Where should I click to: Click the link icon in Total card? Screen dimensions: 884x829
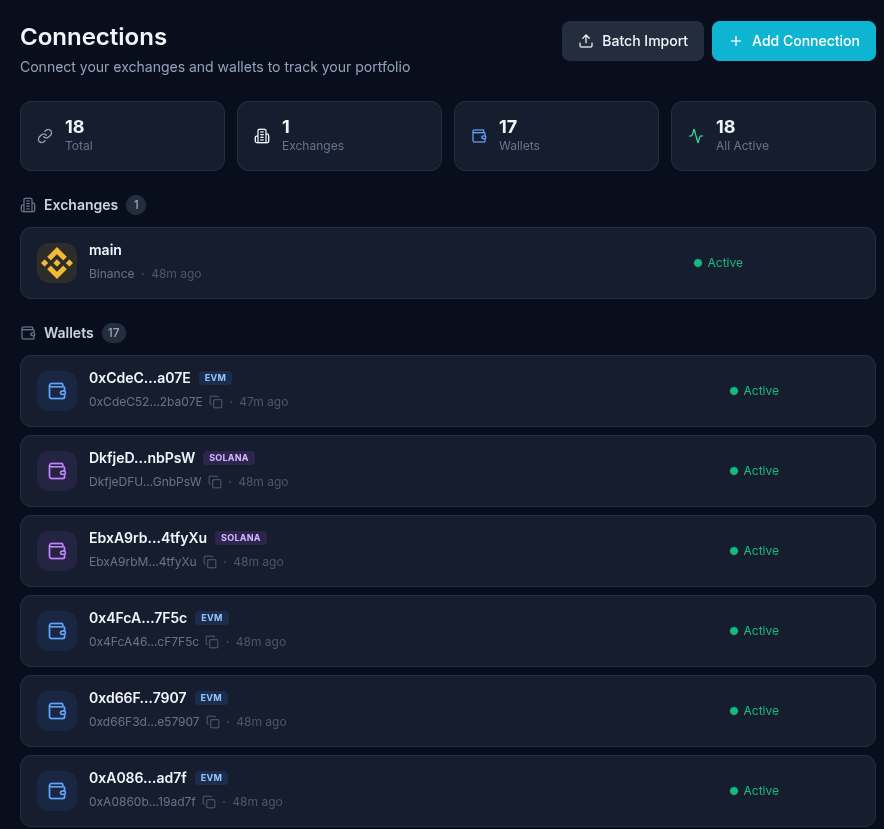[x=45, y=136]
